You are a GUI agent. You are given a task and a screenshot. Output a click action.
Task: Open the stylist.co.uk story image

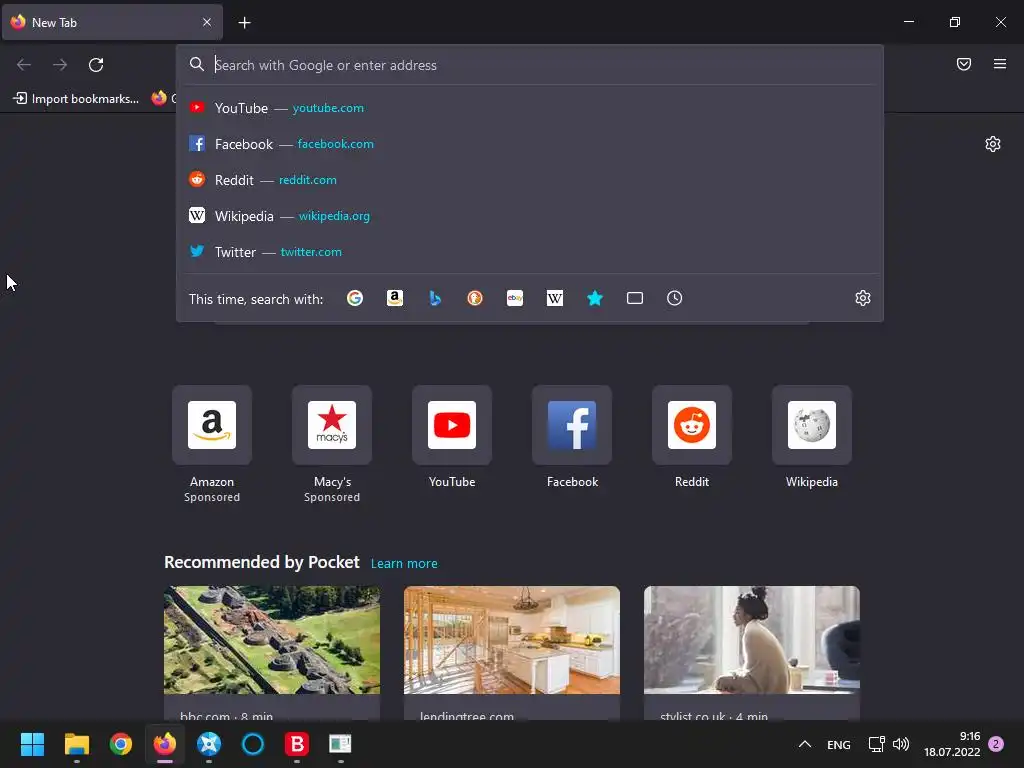click(752, 640)
